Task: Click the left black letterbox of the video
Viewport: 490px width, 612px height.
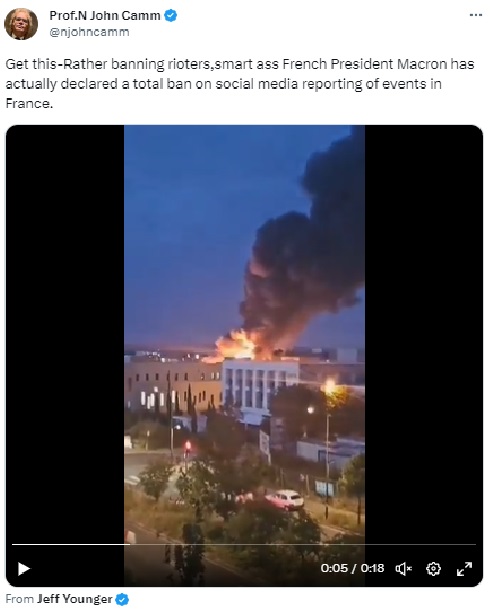Action: [x=65, y=332]
